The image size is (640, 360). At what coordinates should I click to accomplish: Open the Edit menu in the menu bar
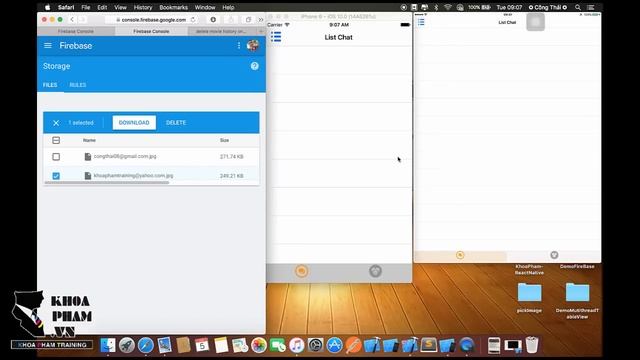click(x=102, y=7)
